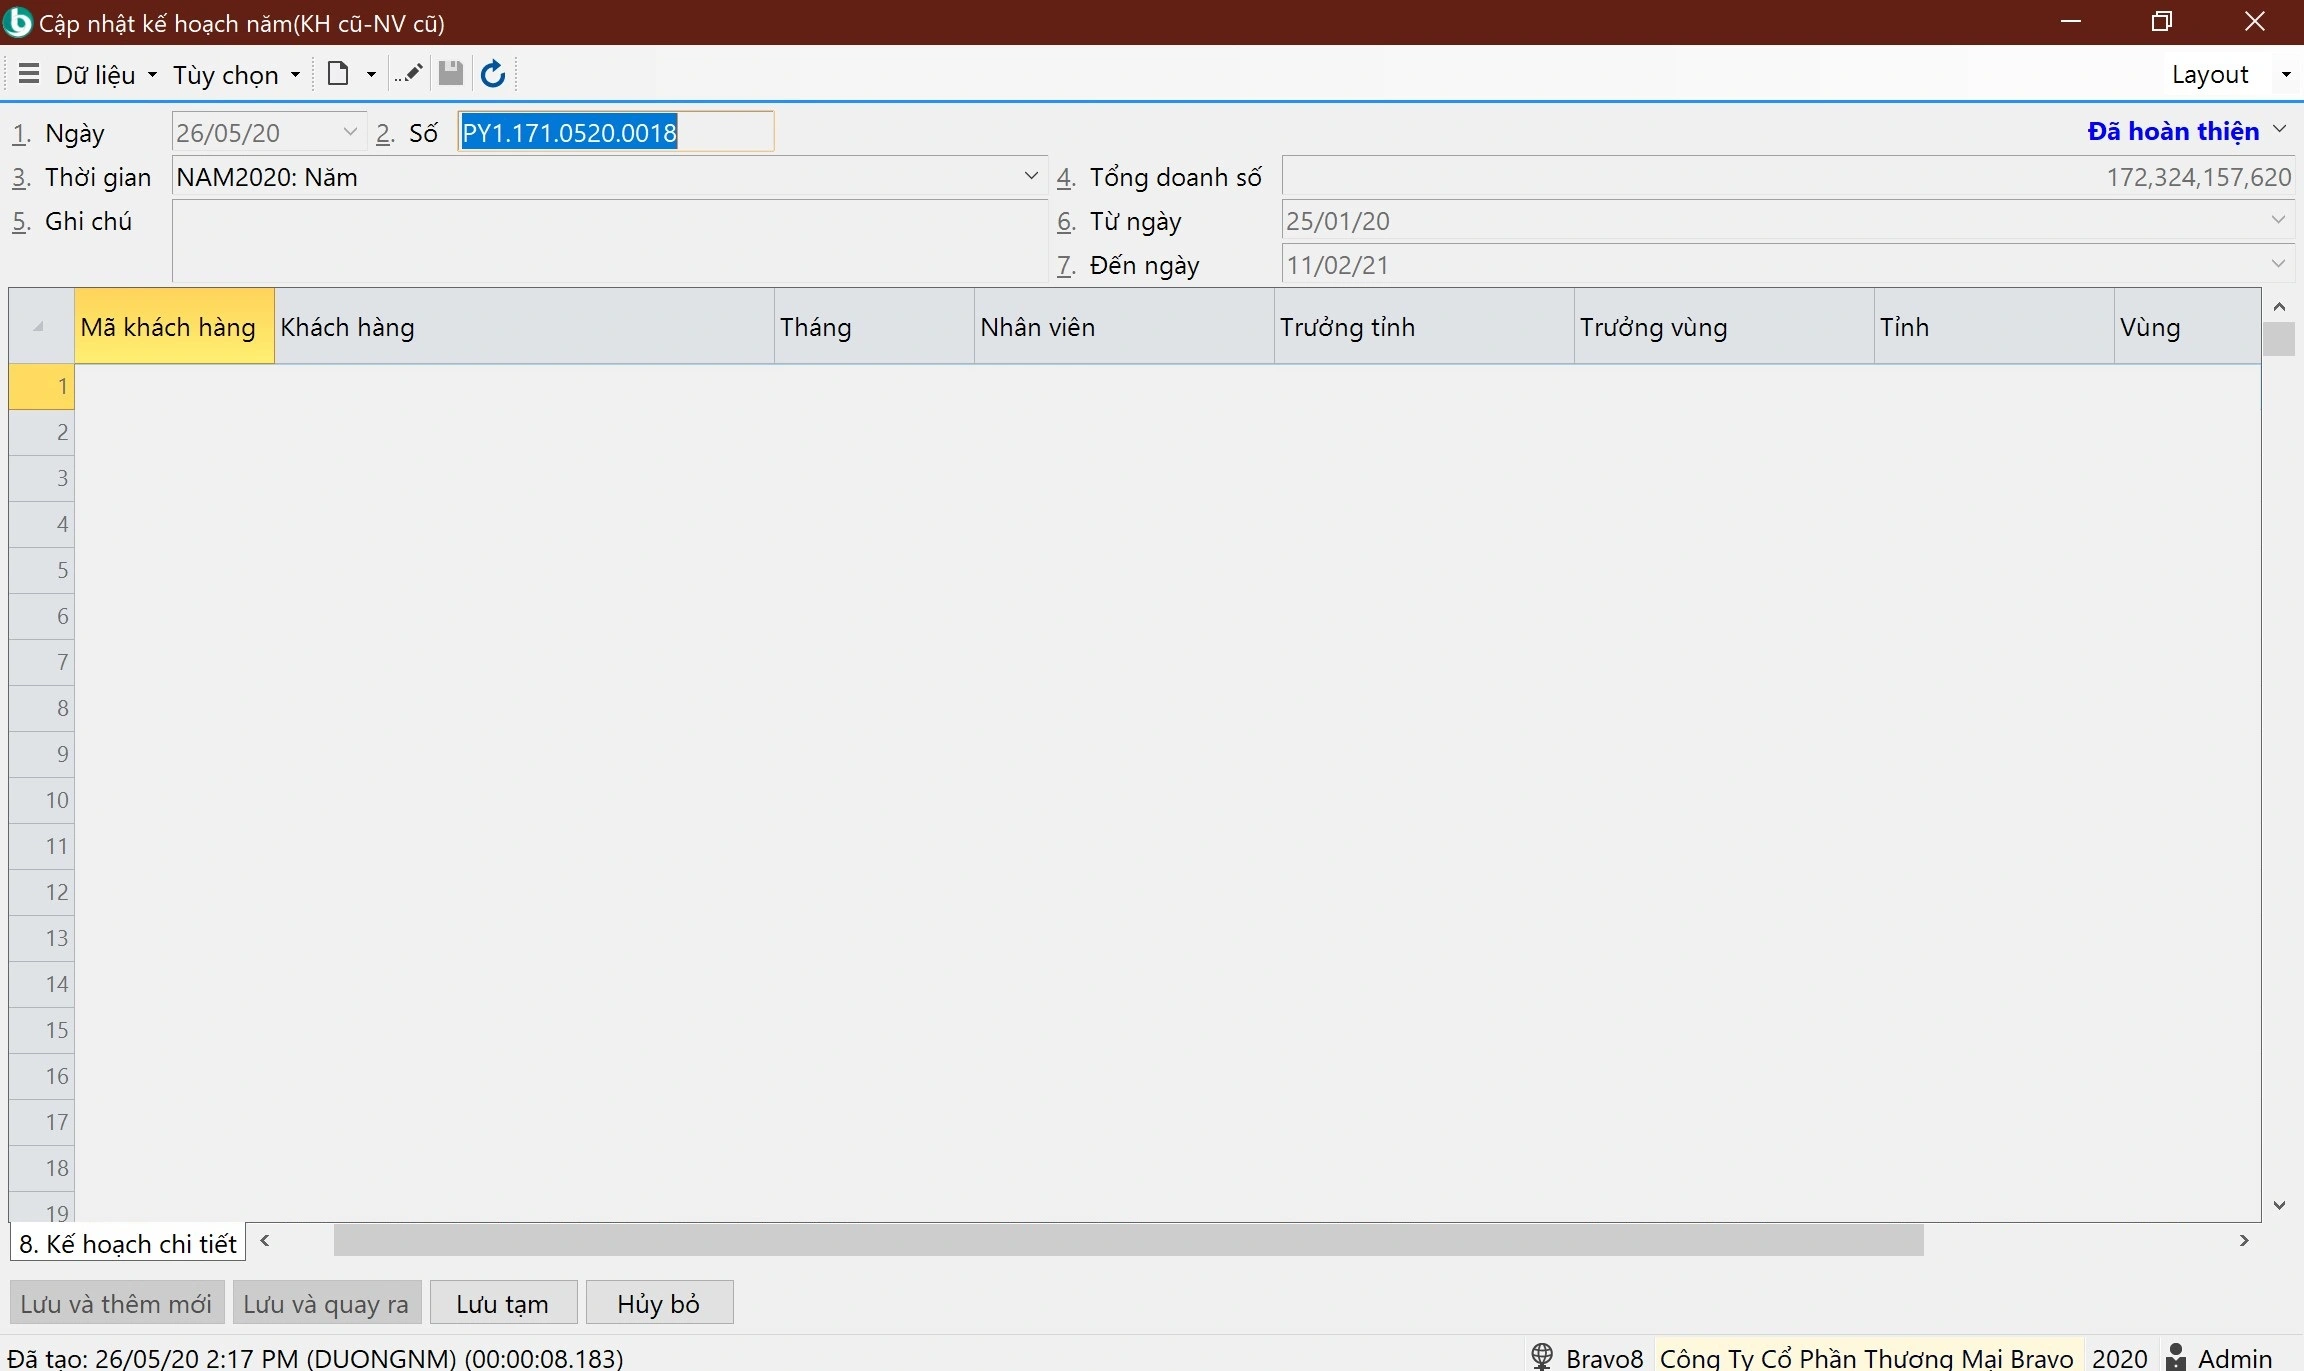
Task: Click the pencil edit icon
Action: coord(408,74)
